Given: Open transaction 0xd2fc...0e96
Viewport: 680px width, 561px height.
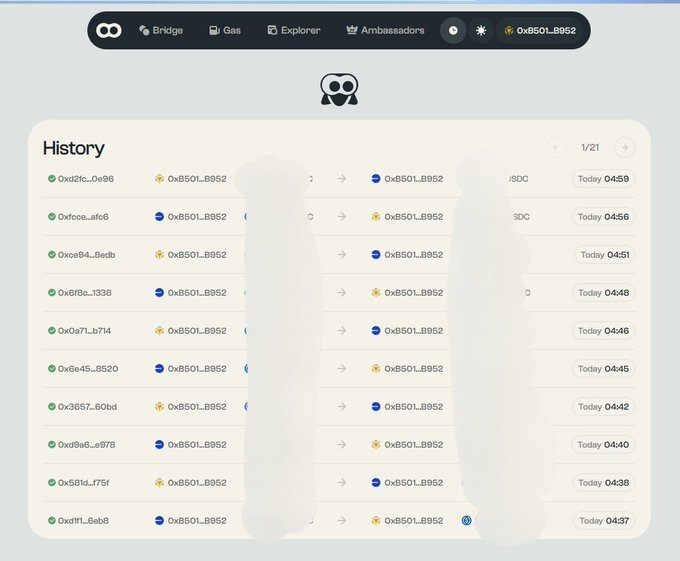Looking at the screenshot, I should coord(86,179).
